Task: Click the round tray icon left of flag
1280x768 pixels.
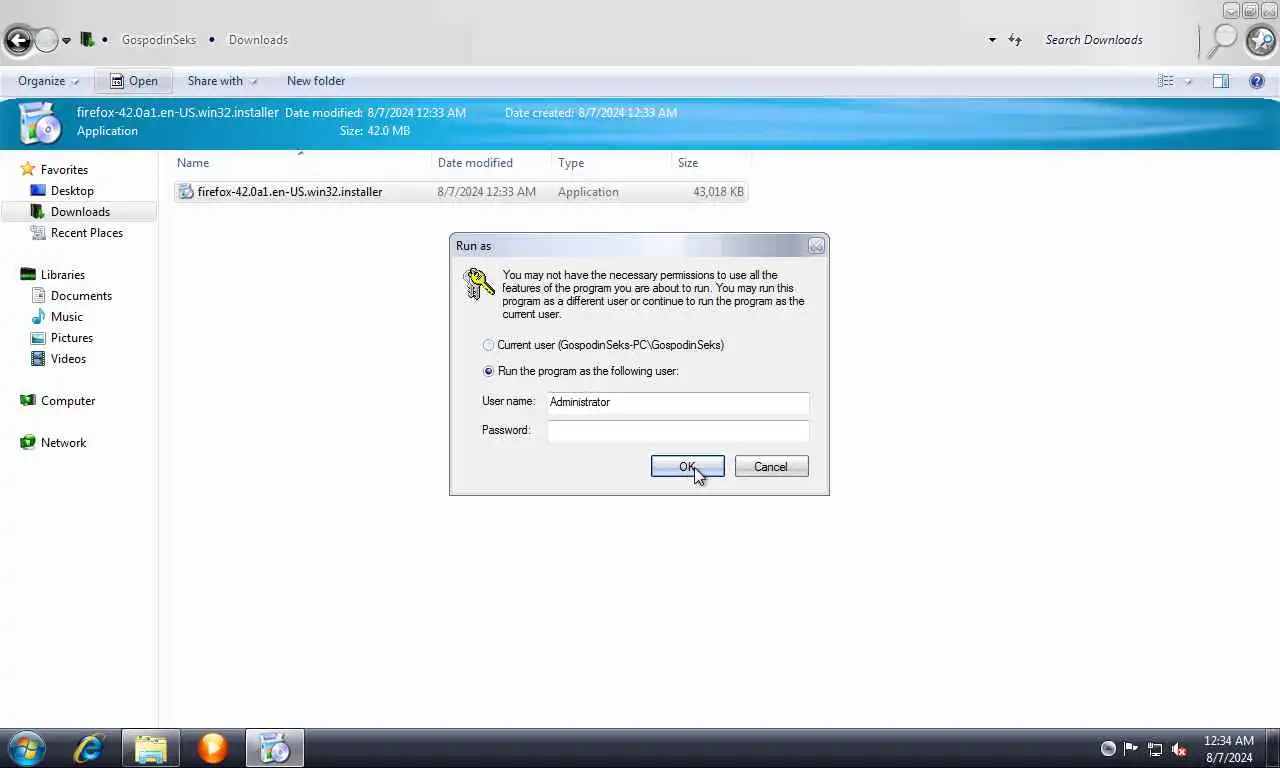Action: [x=1108, y=748]
